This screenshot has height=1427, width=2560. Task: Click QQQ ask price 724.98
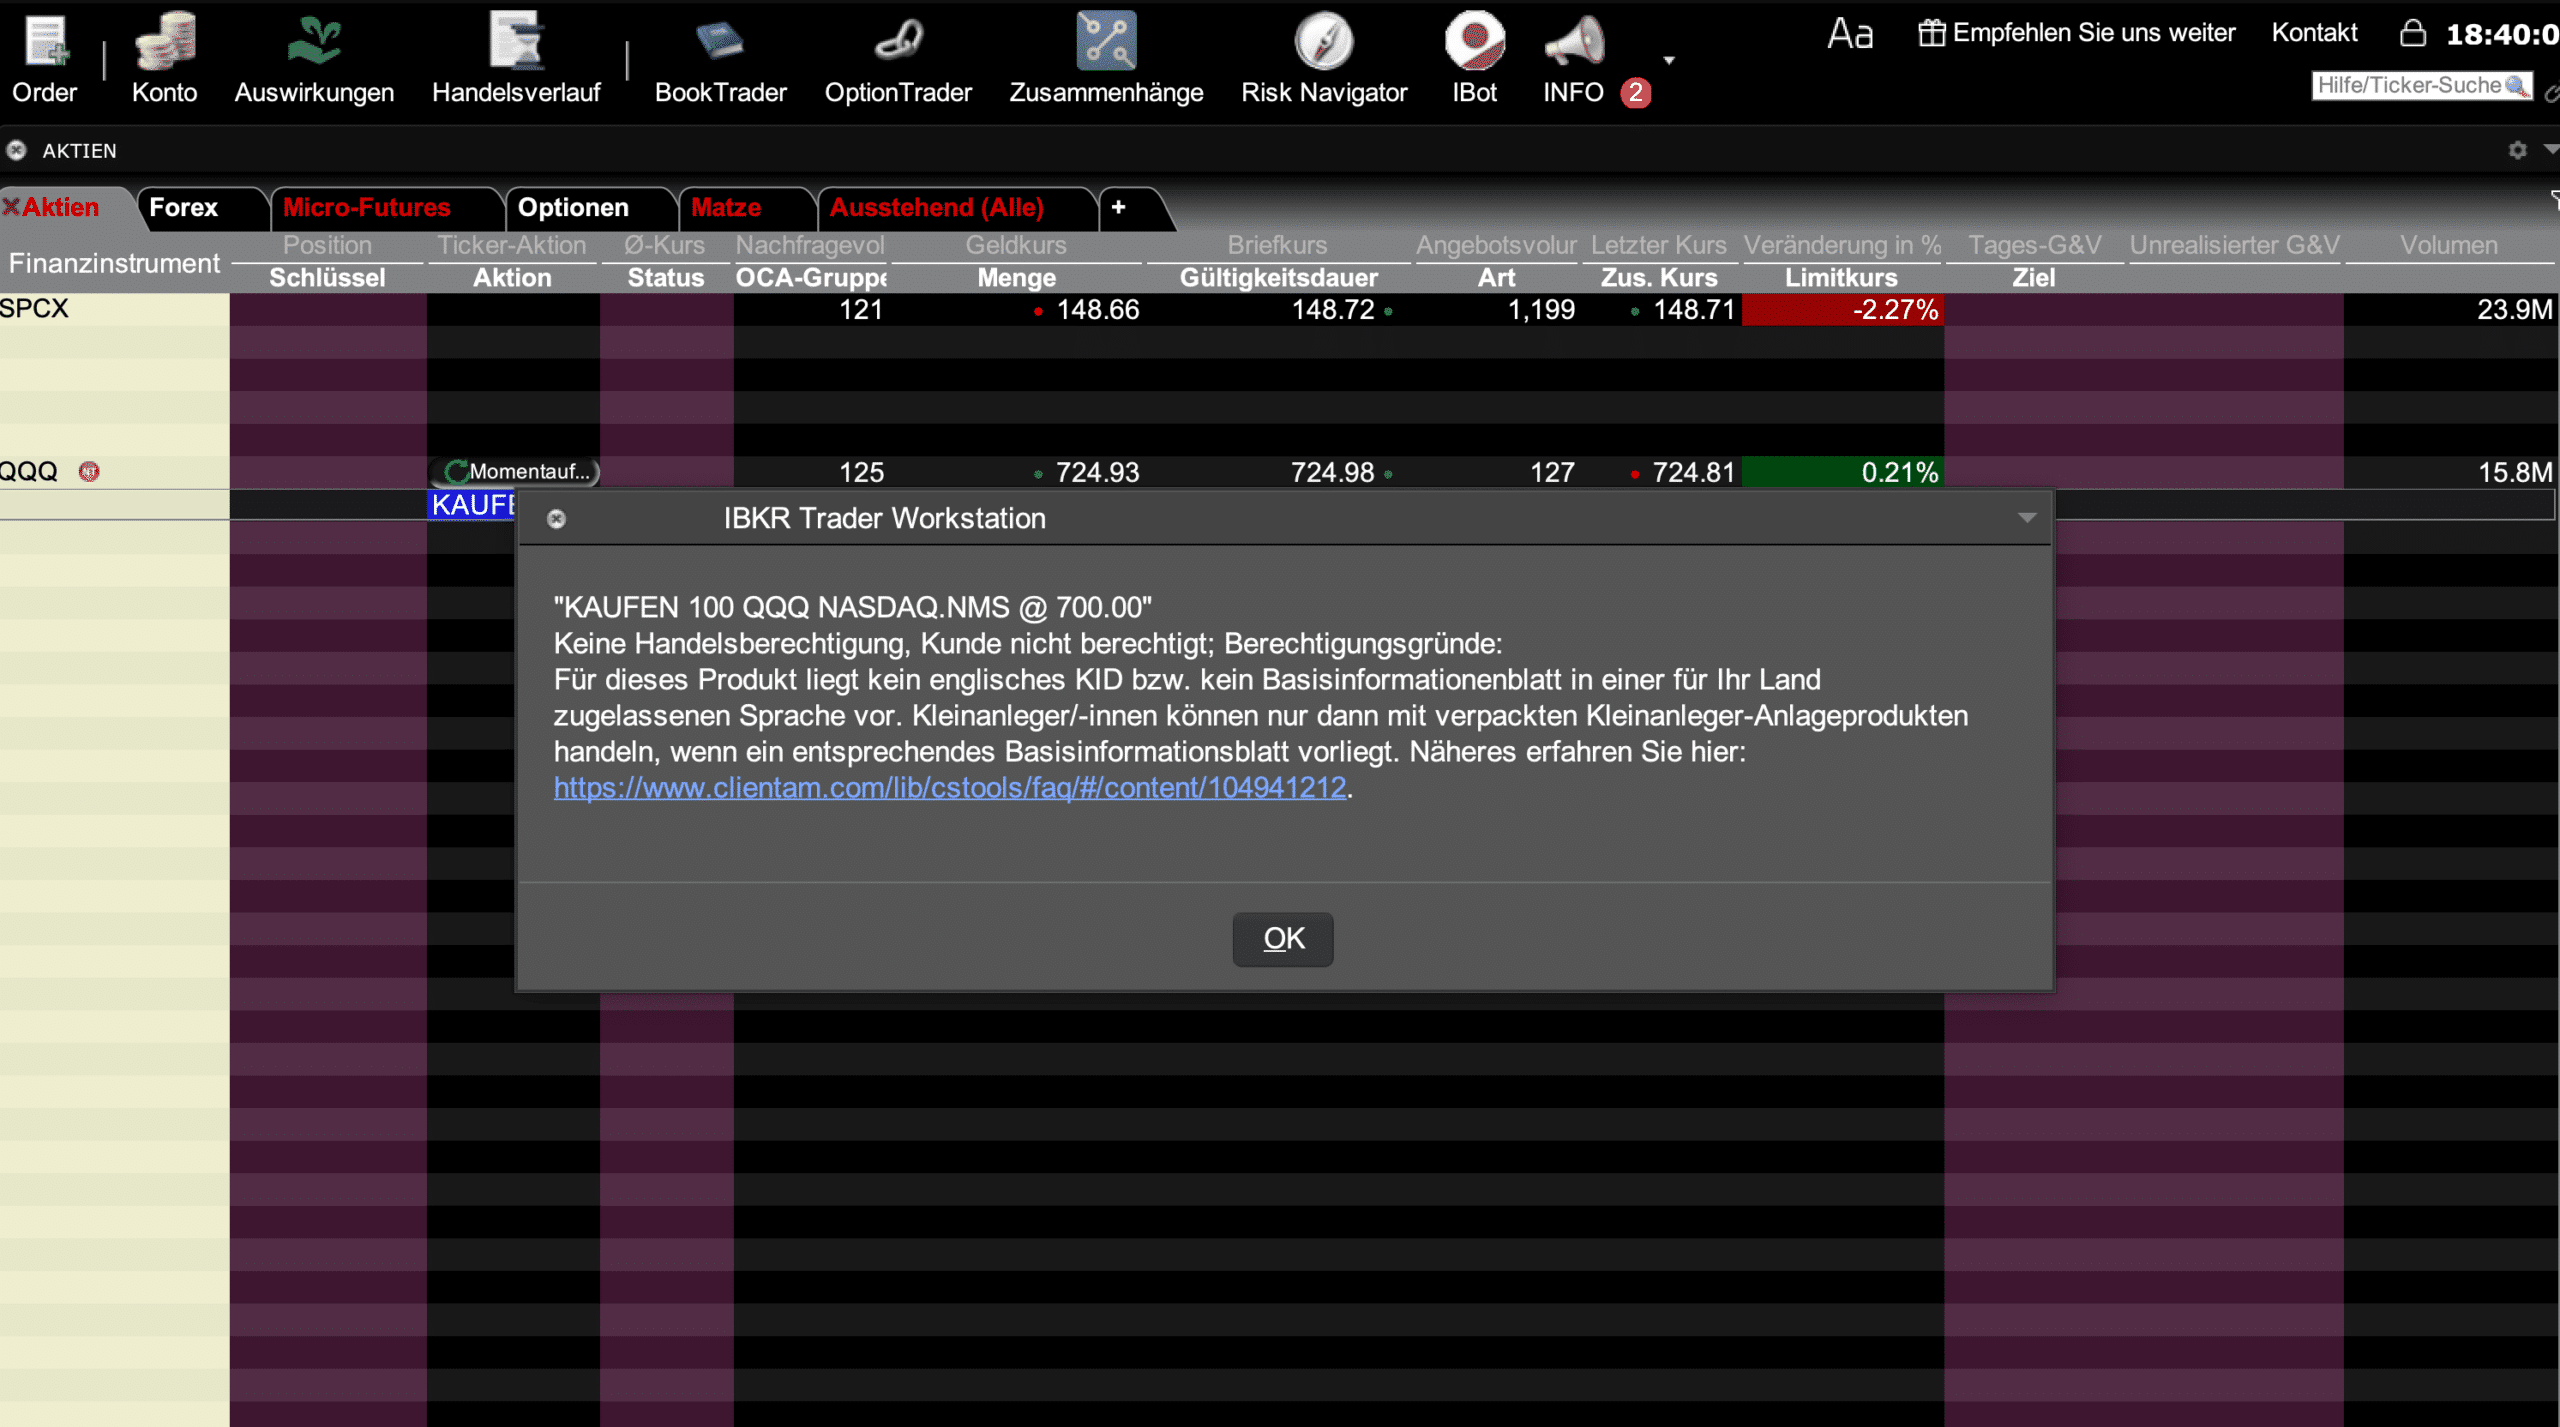click(x=1332, y=472)
